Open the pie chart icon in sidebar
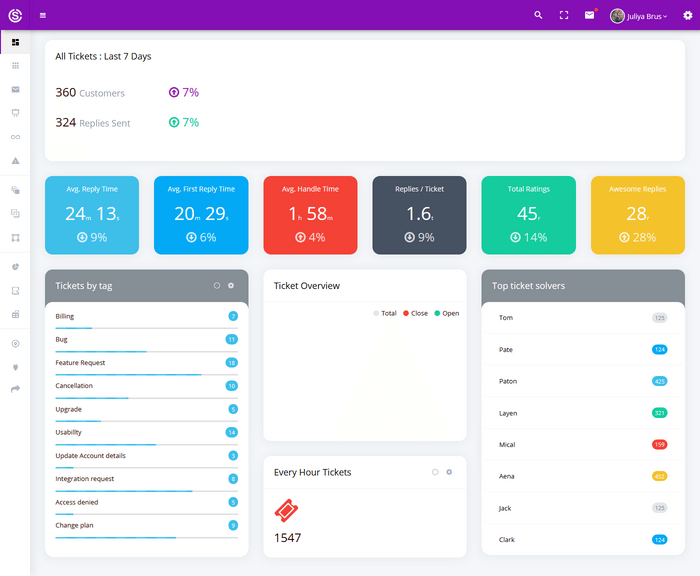700x576 pixels. 16,267
